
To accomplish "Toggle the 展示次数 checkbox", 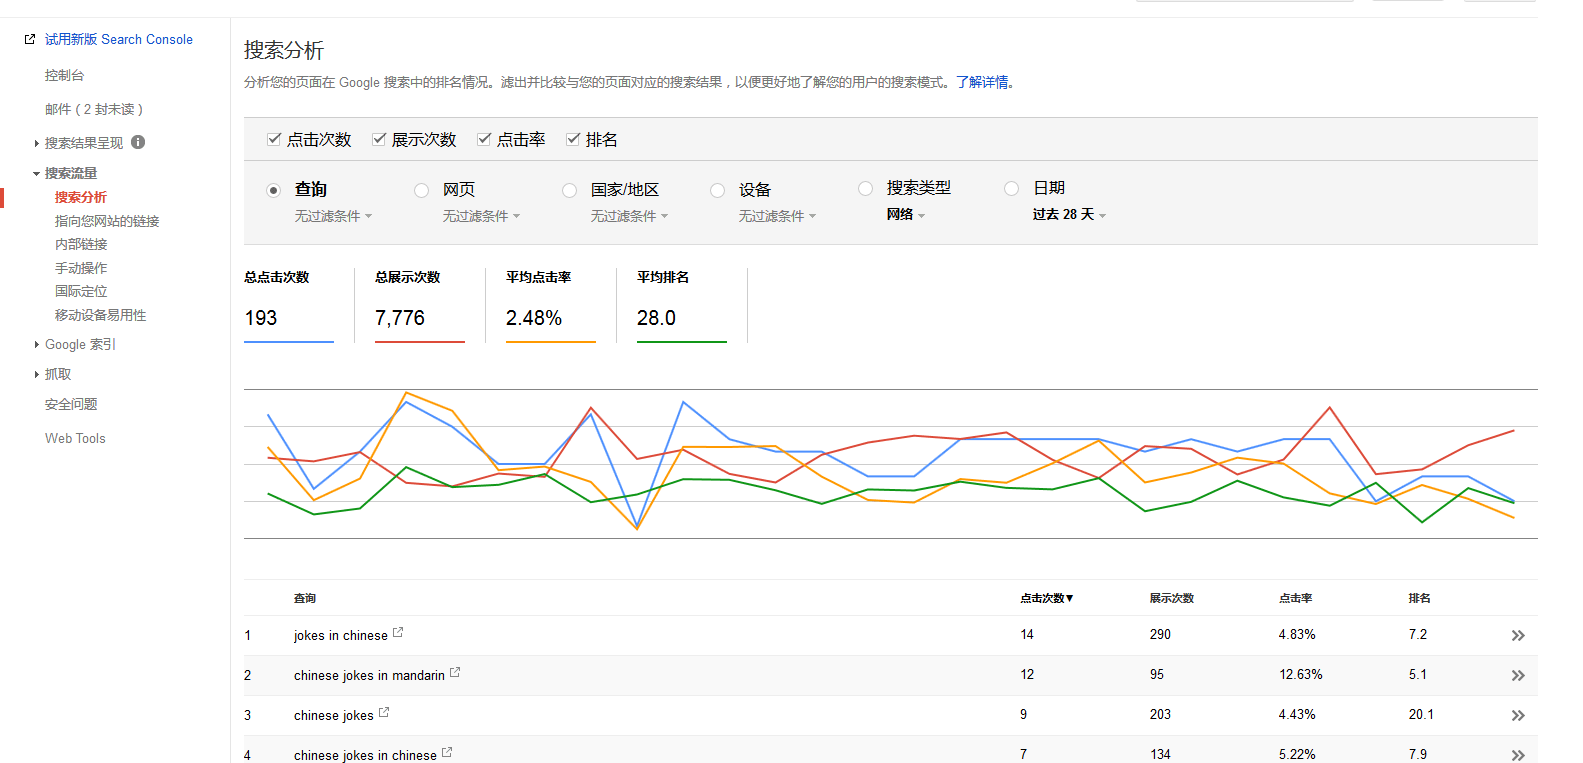I will coord(379,139).
